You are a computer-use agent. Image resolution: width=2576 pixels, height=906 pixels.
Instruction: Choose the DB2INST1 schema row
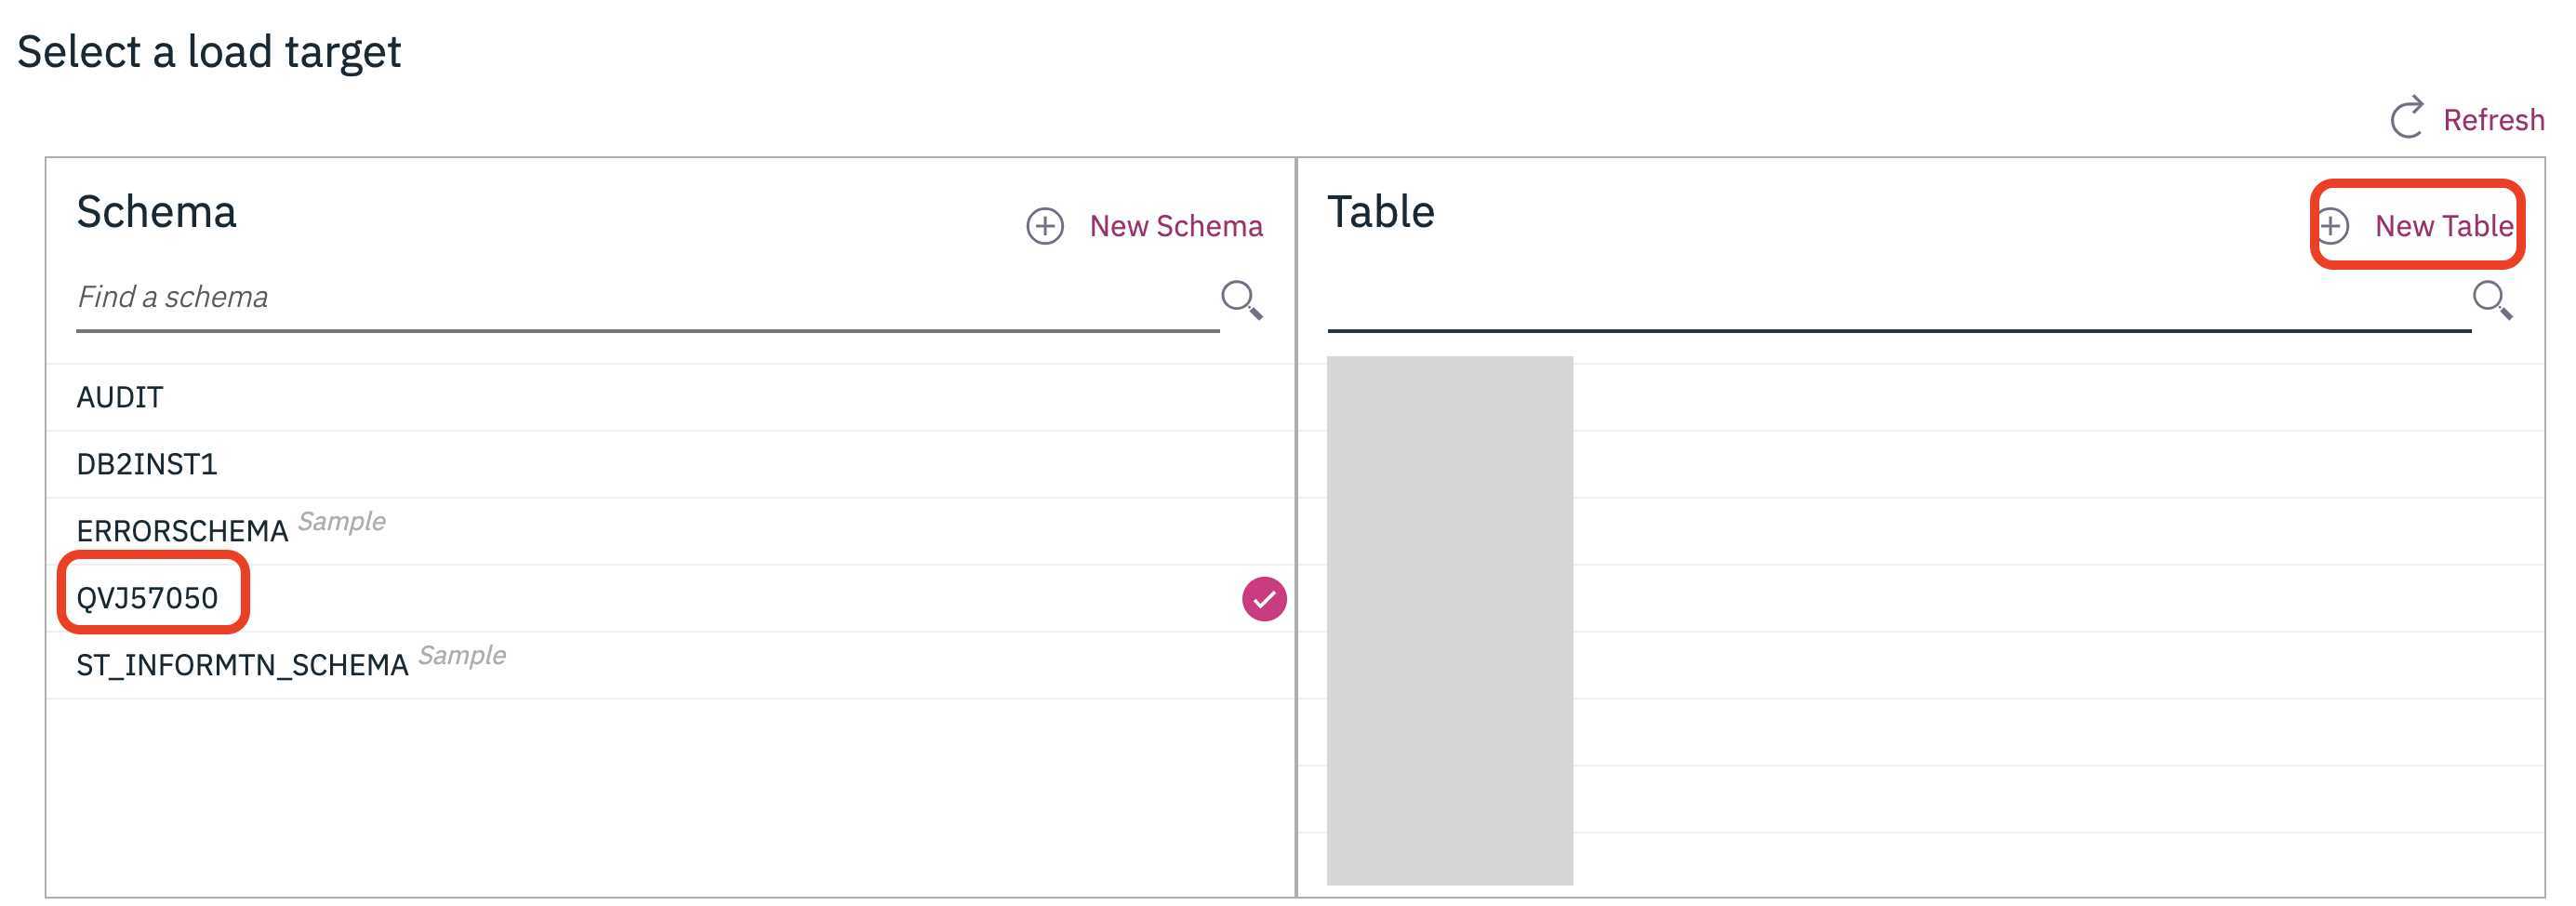click(147, 464)
